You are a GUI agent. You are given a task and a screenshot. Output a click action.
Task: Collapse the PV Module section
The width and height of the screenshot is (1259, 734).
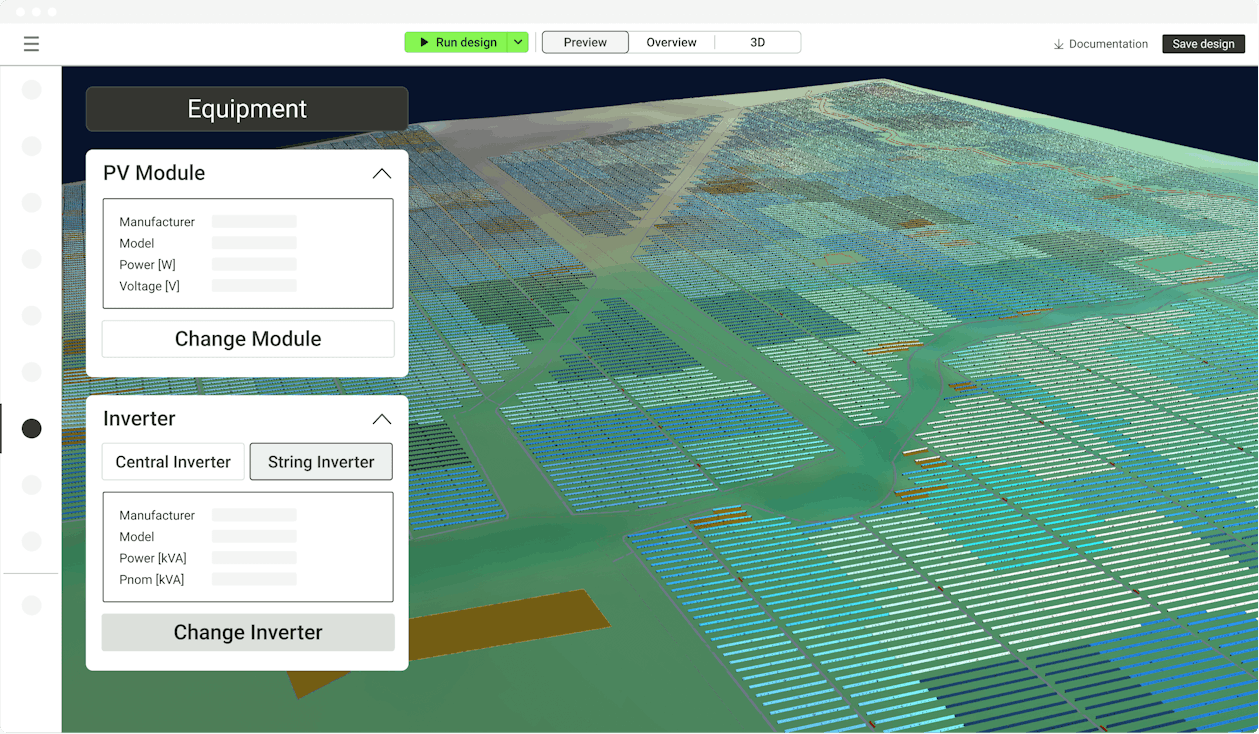point(381,172)
